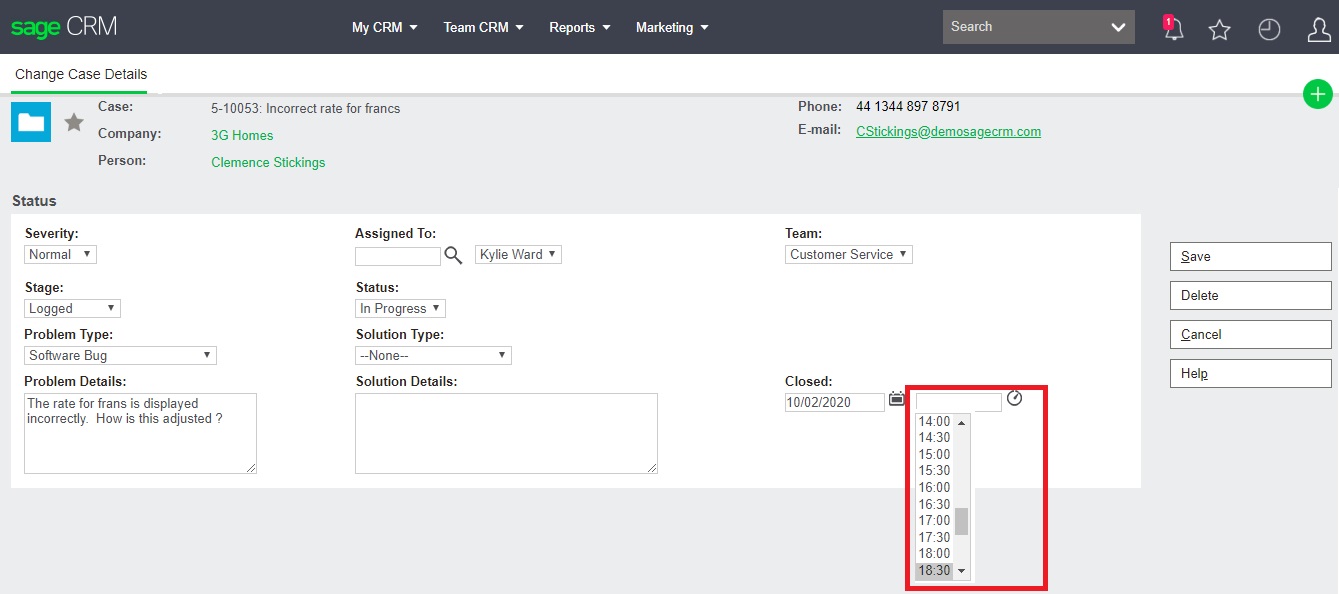Viewport: 1339px width, 594px height.
Task: Open the Status In Progress dropdown
Action: [400, 308]
